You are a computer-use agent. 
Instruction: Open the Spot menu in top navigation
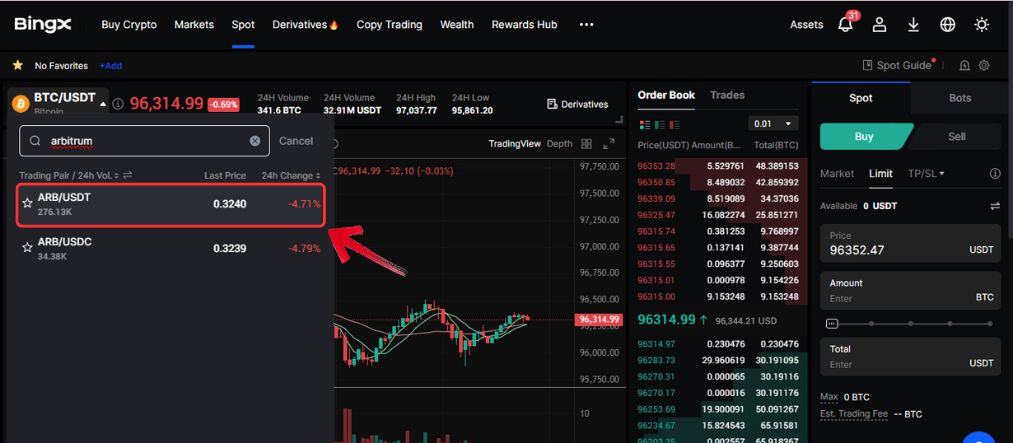coord(243,25)
